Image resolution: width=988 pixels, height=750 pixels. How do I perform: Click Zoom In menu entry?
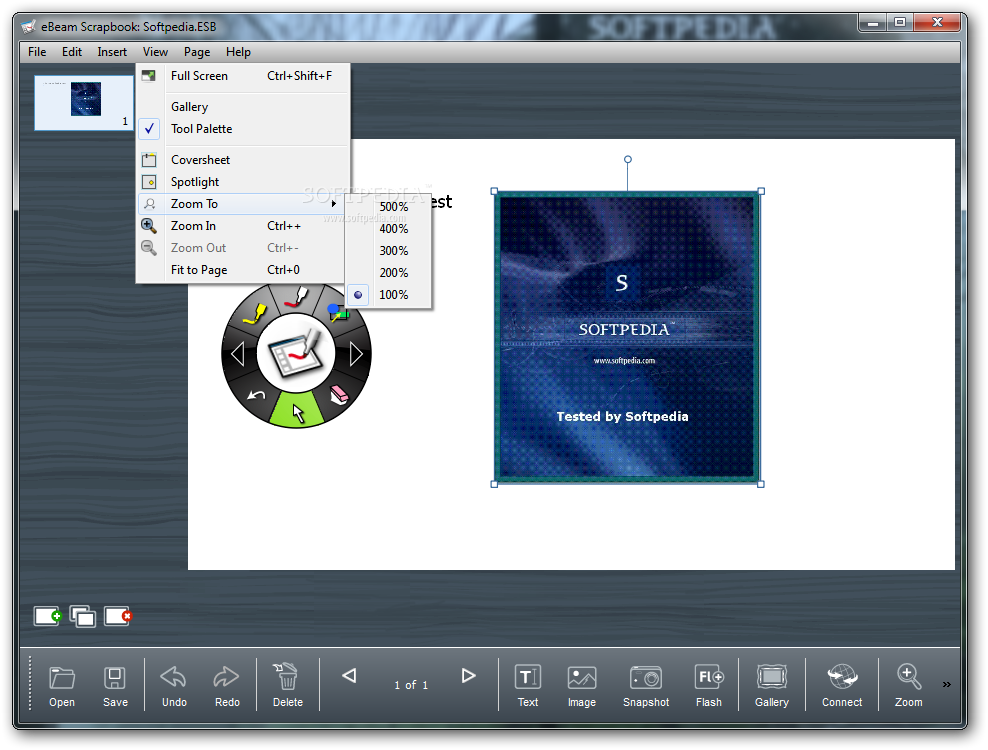243,226
